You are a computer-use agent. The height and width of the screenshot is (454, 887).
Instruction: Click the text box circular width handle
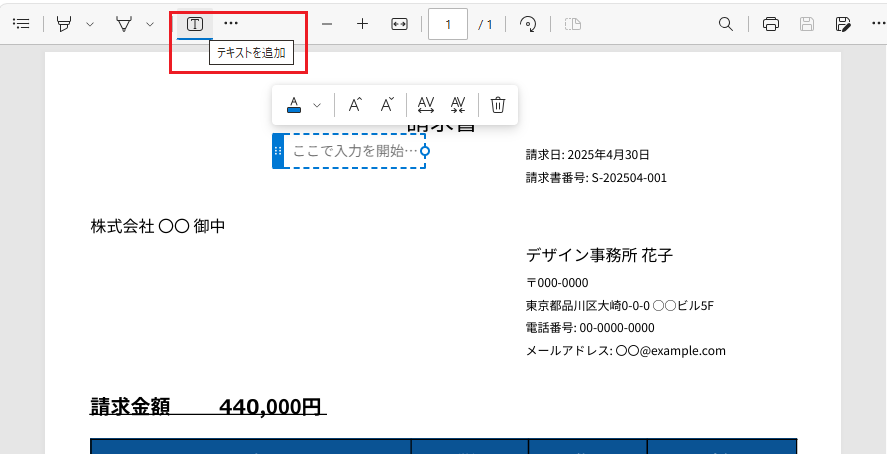(425, 151)
